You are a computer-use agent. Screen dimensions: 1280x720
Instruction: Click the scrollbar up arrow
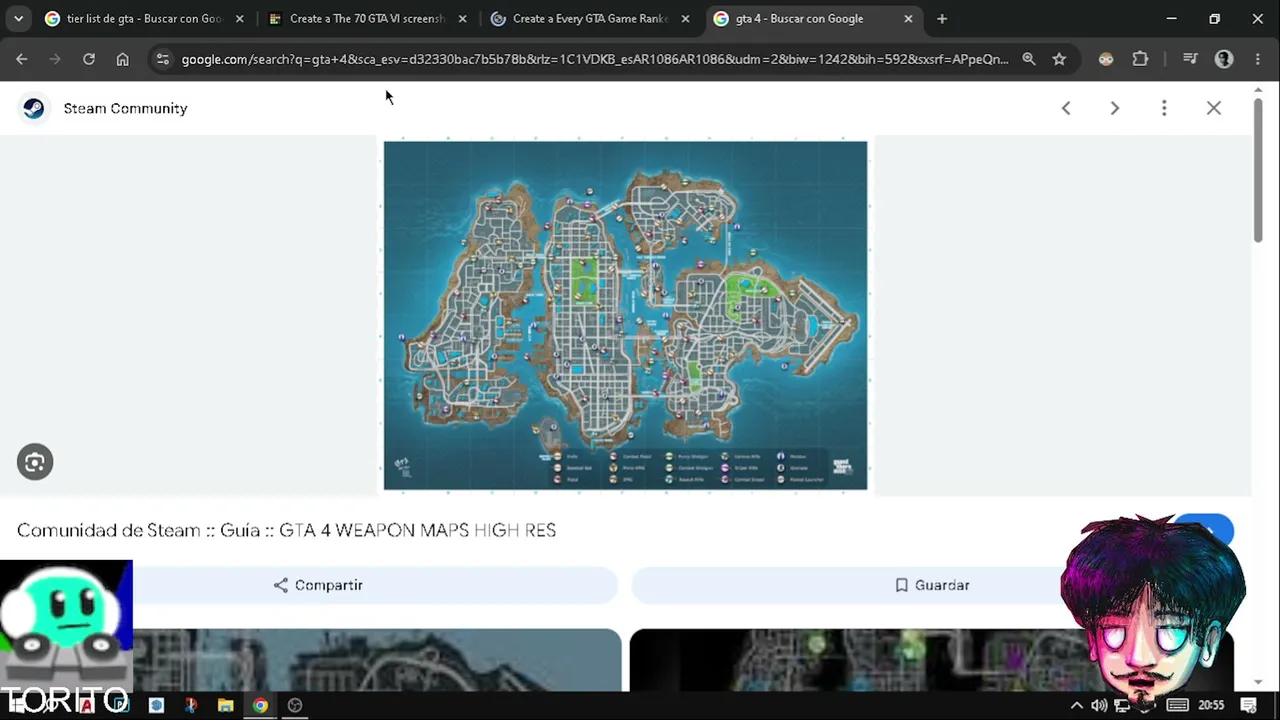(x=1258, y=90)
